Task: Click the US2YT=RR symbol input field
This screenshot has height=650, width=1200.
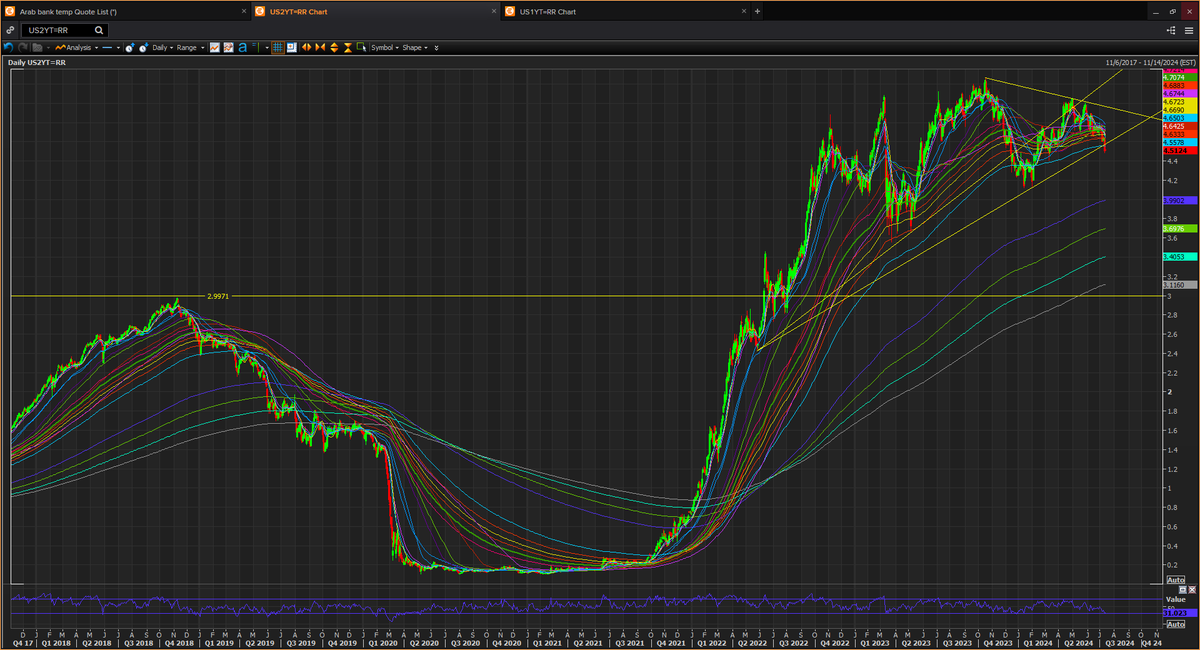Action: (55, 30)
